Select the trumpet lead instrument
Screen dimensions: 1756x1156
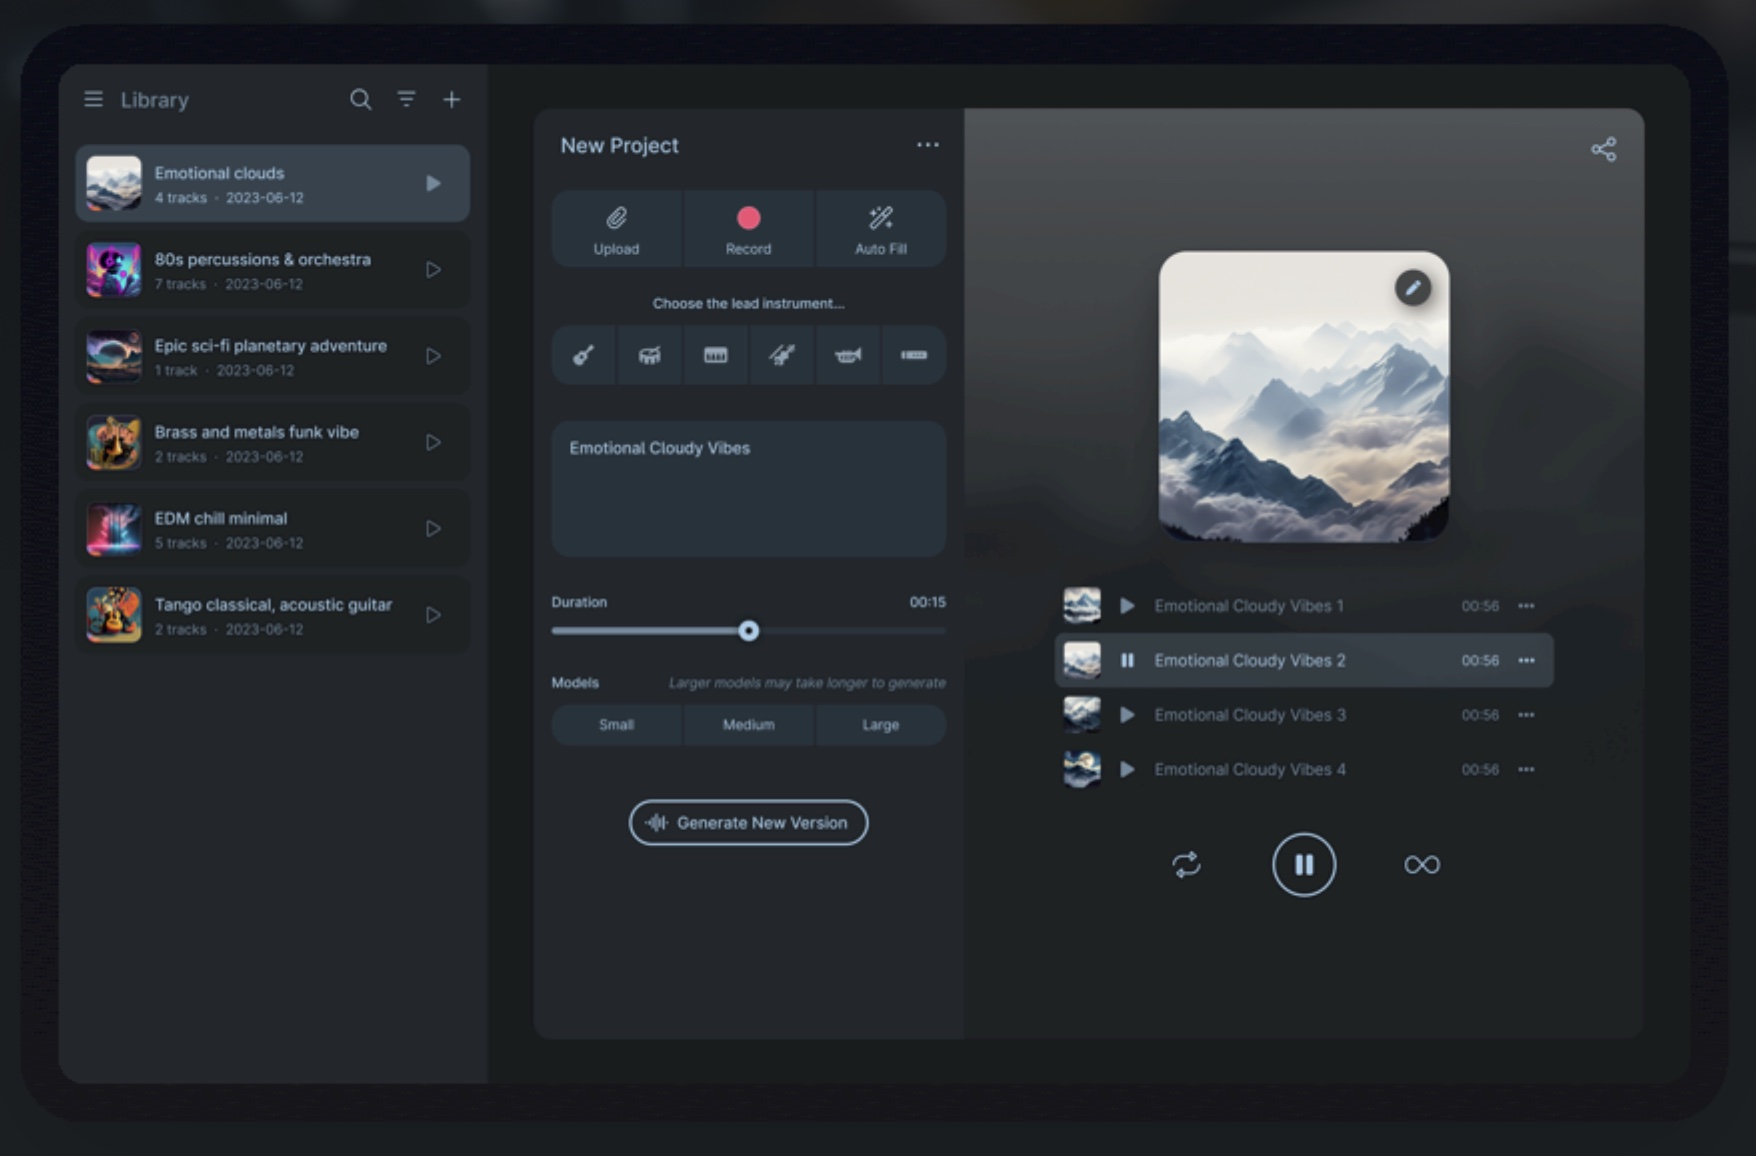pyautogui.click(x=848, y=355)
